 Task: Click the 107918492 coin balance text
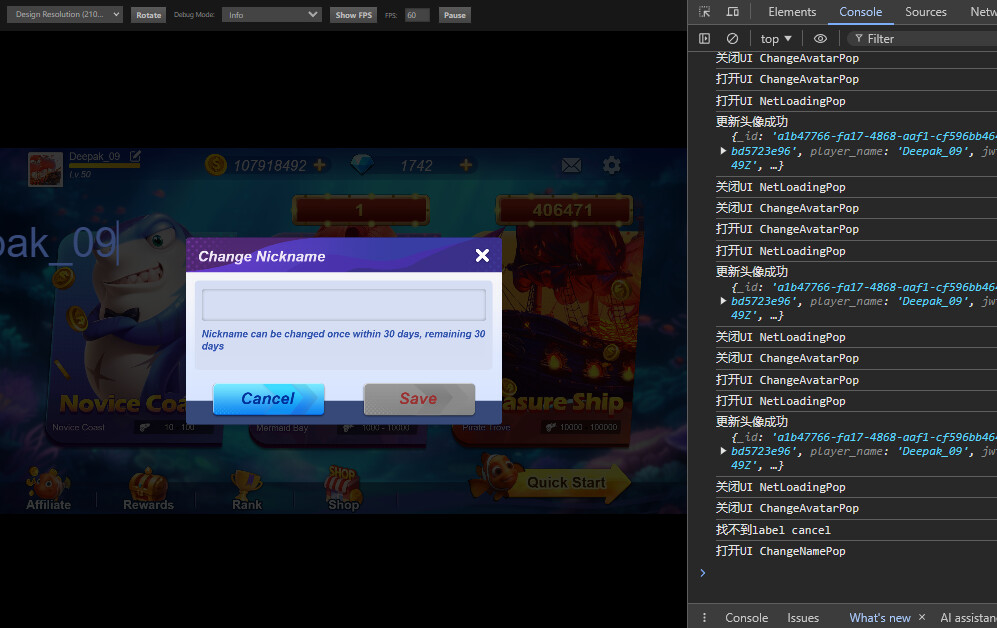(x=270, y=166)
